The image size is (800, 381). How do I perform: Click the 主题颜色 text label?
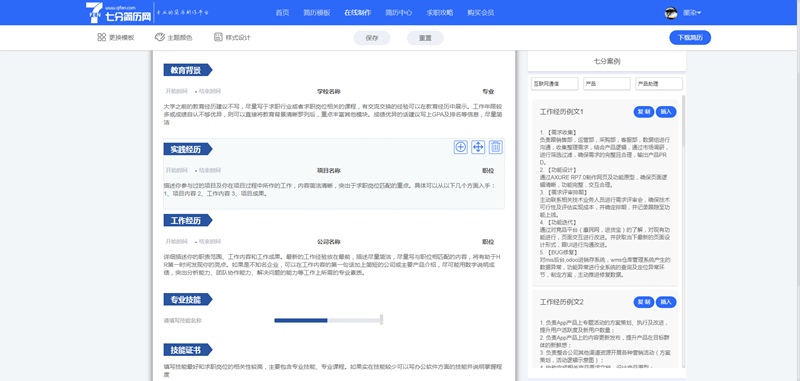click(x=180, y=38)
